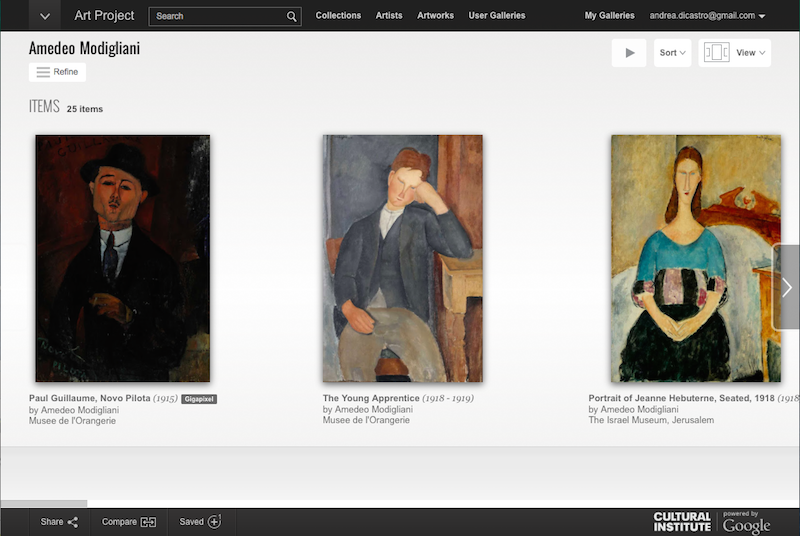Go to My Galleries
Viewport: 800px width, 536px height.
(610, 15)
